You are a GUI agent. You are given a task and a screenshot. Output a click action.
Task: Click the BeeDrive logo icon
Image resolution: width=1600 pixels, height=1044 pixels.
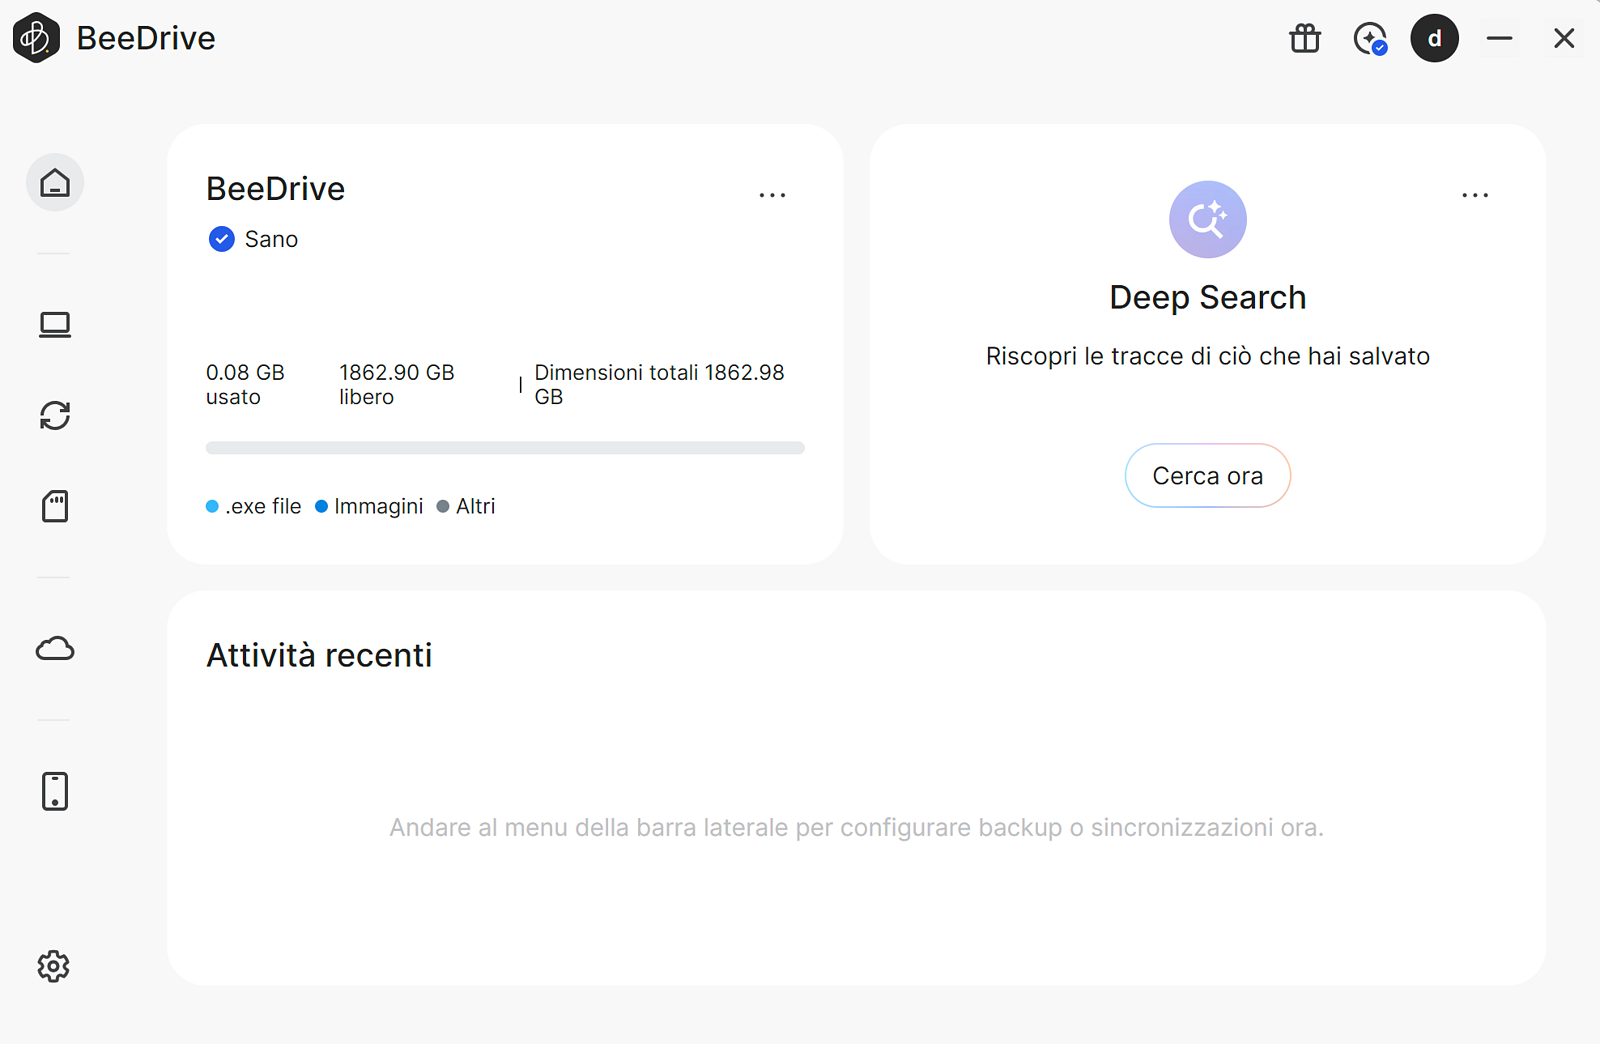point(36,38)
